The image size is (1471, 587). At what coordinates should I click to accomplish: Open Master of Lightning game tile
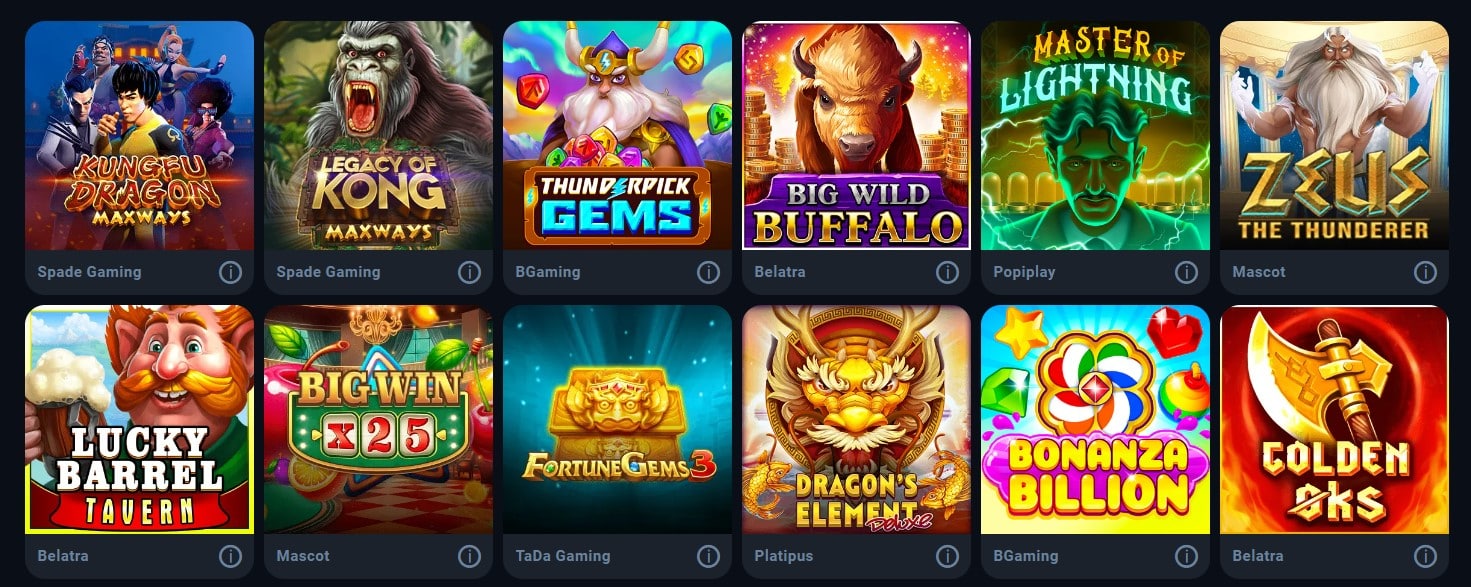pos(1095,135)
